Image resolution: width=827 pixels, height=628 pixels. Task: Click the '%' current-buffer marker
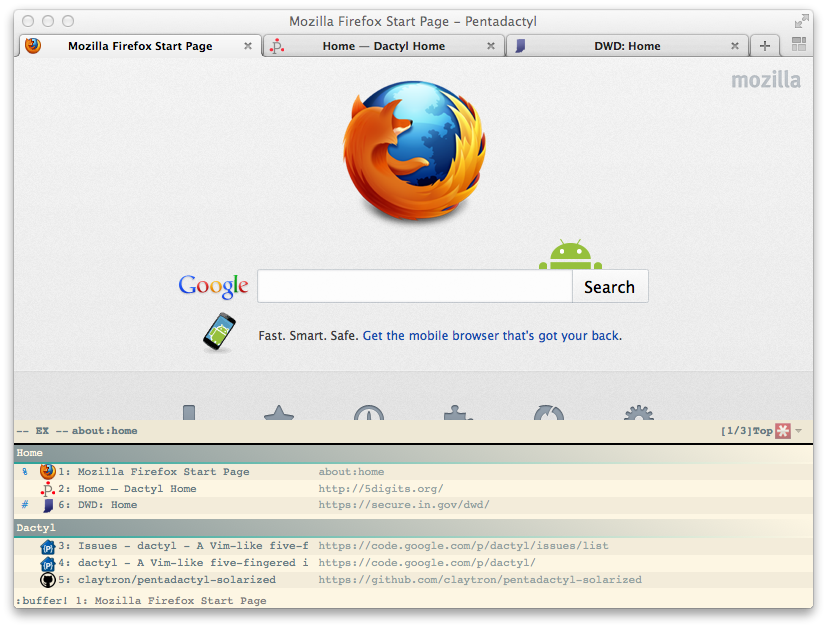click(25, 472)
